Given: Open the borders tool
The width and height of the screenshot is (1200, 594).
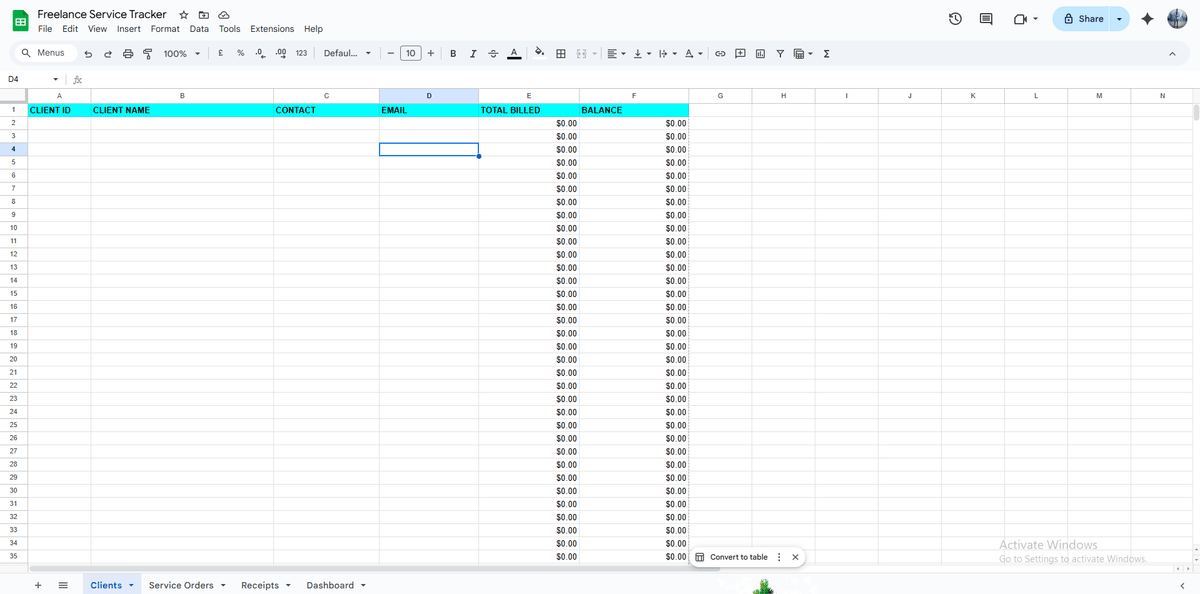Looking at the screenshot, I should pyautogui.click(x=561, y=54).
